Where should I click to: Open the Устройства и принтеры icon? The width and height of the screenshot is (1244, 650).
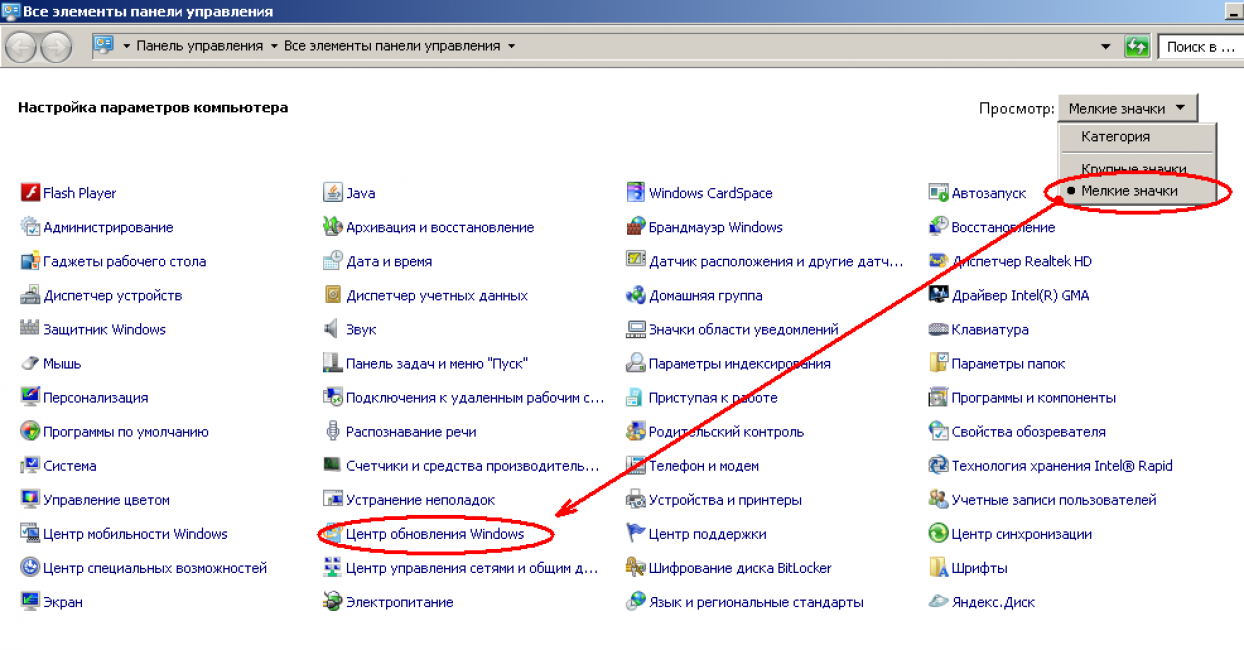[635, 500]
